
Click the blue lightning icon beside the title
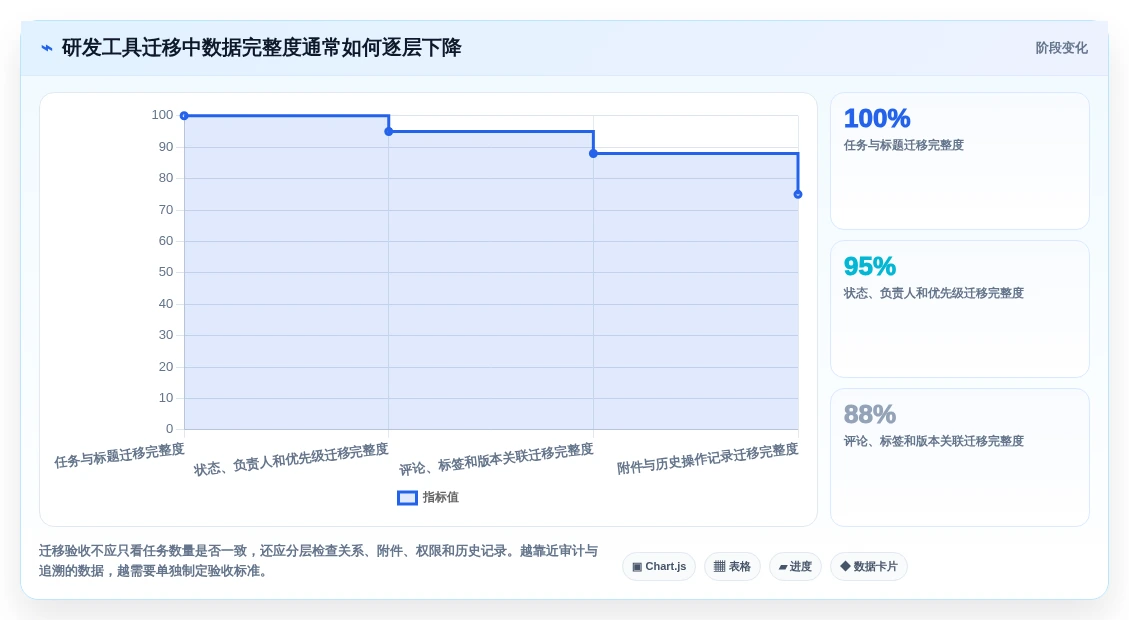click(47, 48)
